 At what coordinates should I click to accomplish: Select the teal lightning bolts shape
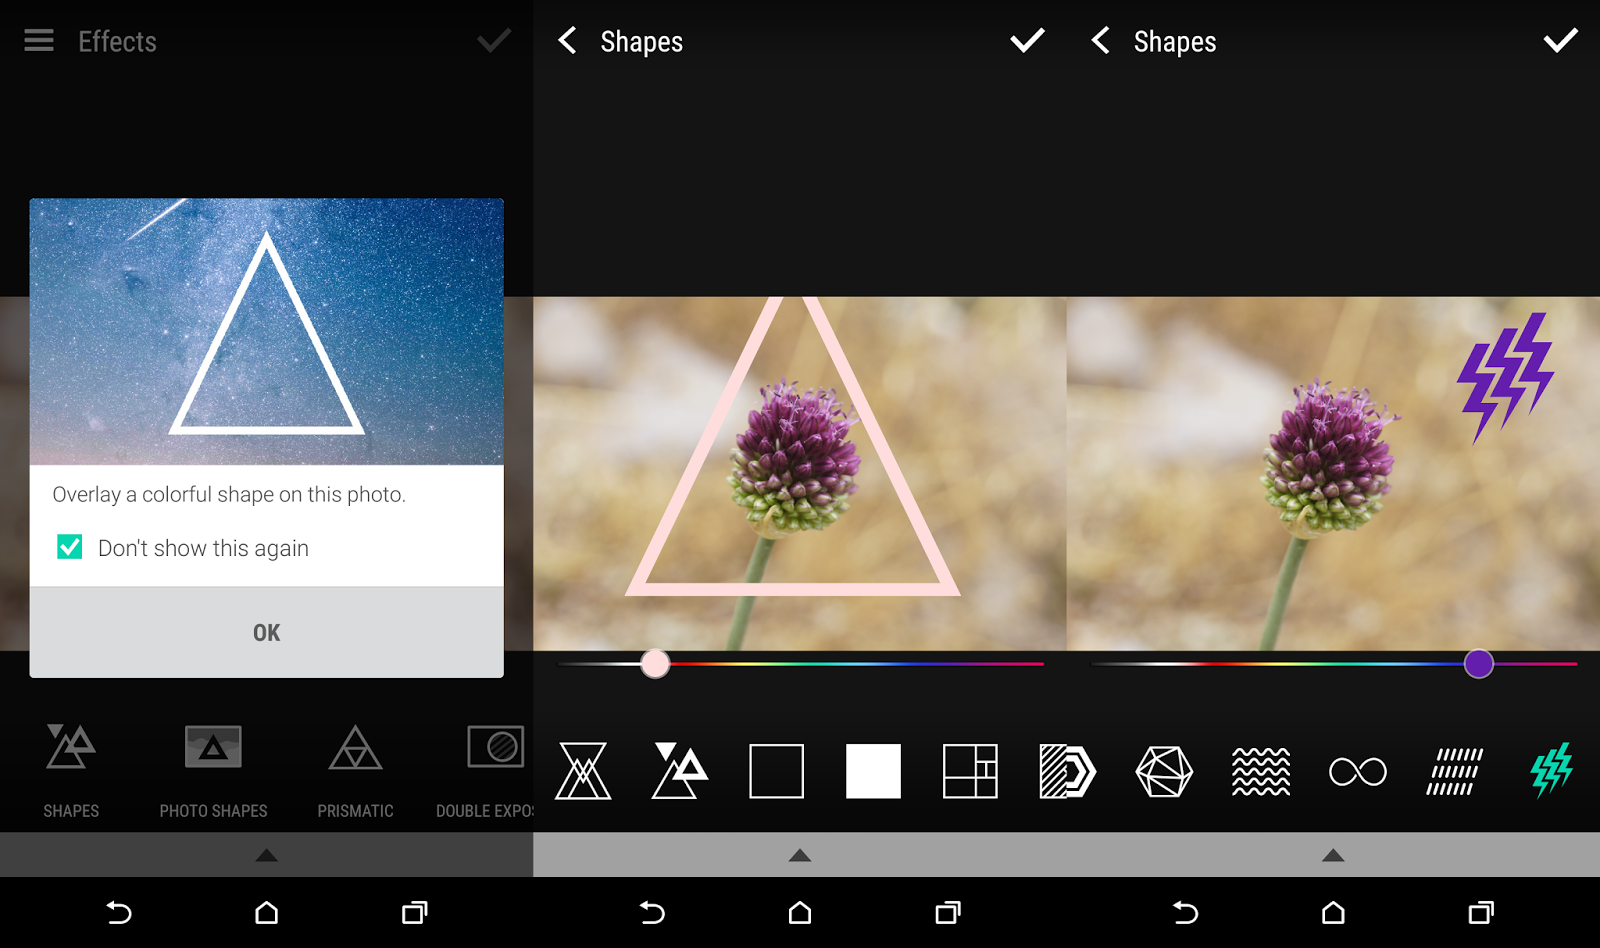(x=1552, y=770)
